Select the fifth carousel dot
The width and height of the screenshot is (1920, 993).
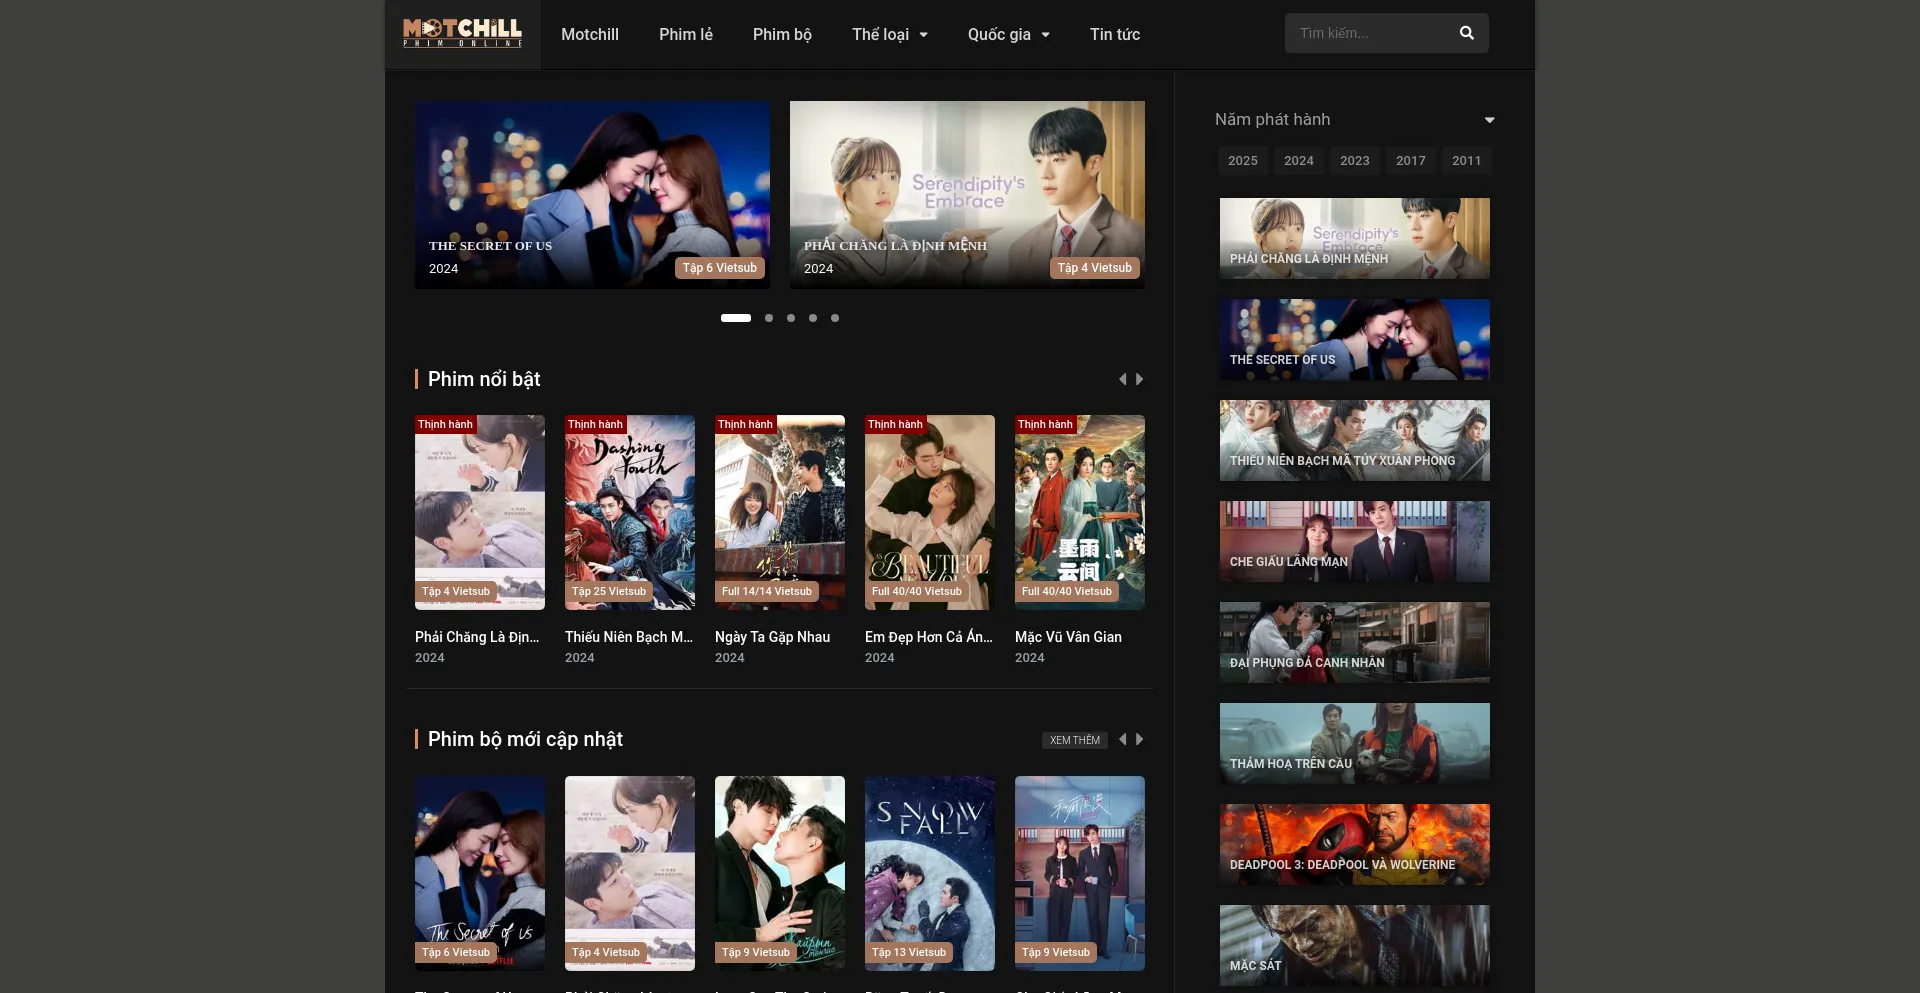(835, 318)
